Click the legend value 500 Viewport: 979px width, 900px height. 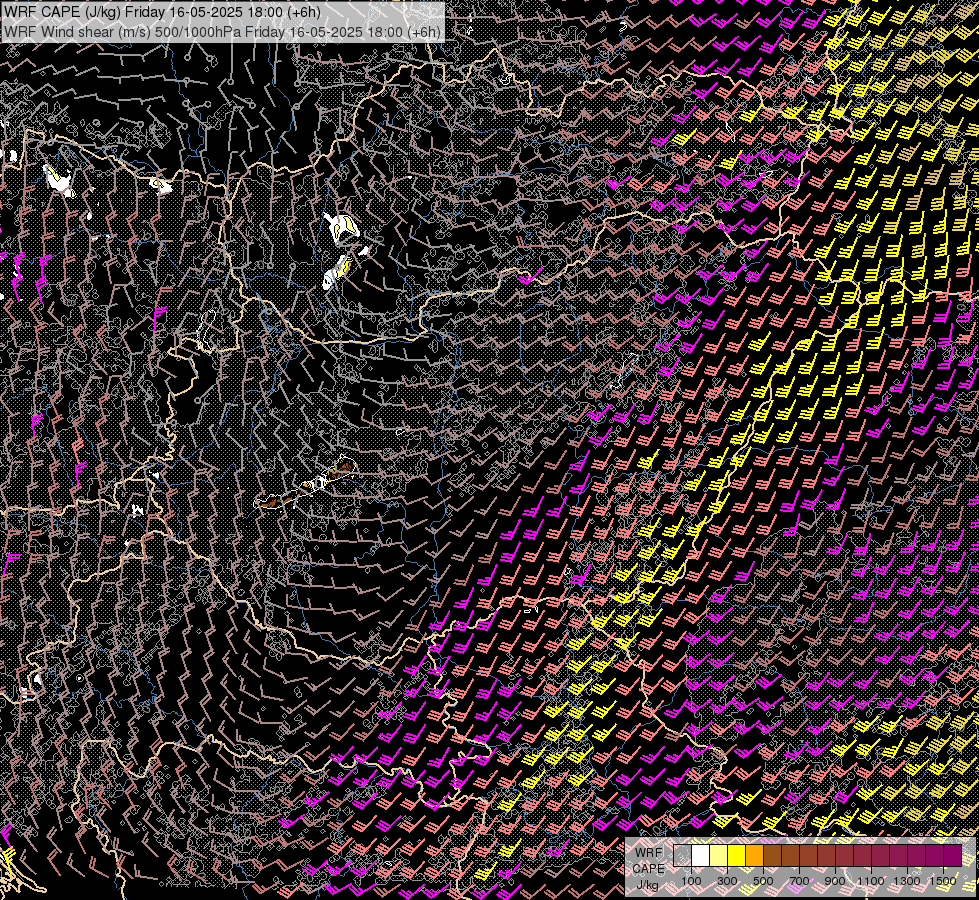coord(763,881)
